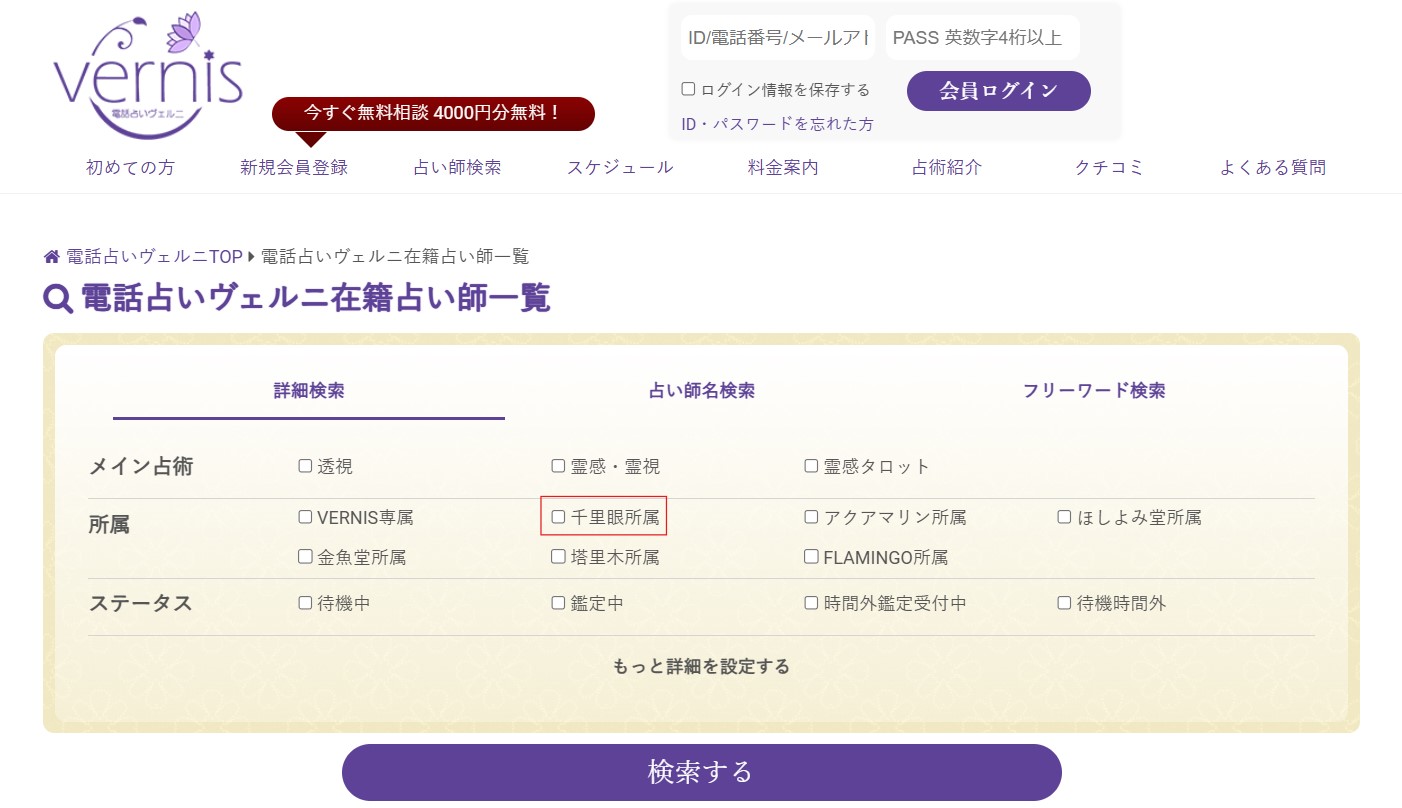Screen dimensions: 1402x808
Task: Enable the 待機中 status checkbox
Action: tap(304, 602)
